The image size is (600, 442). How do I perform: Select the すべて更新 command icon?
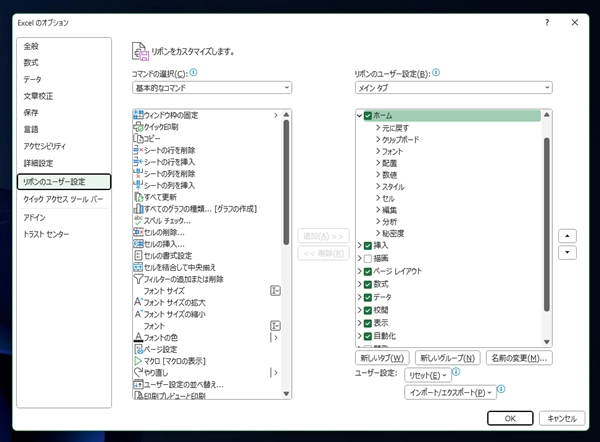(x=138, y=197)
